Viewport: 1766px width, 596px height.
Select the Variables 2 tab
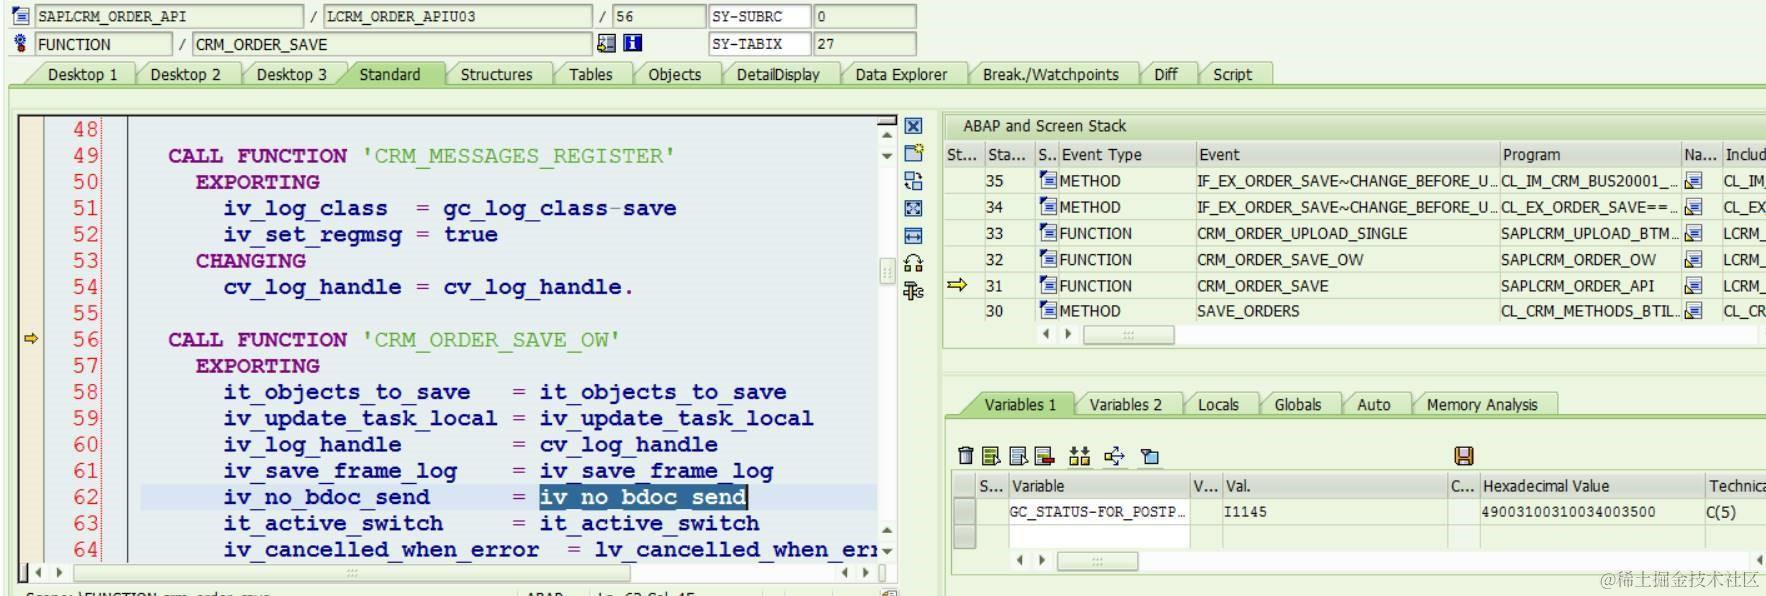click(x=1125, y=404)
